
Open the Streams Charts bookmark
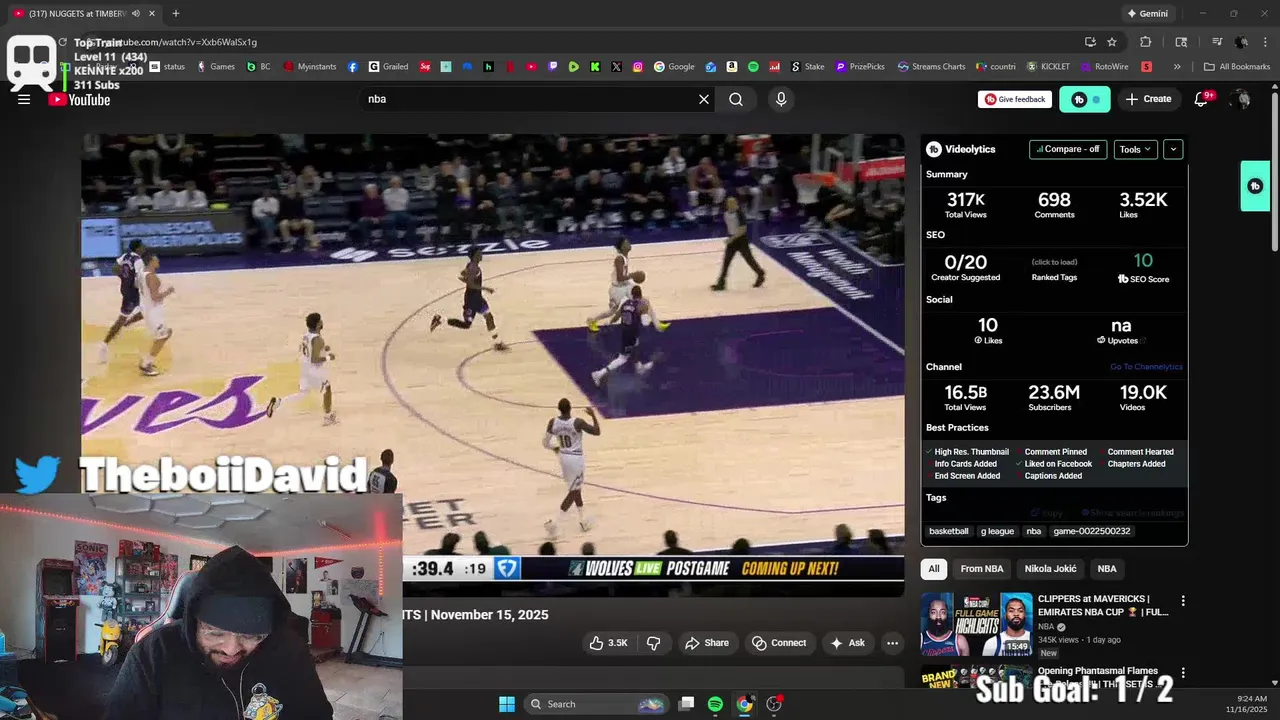coord(931,67)
